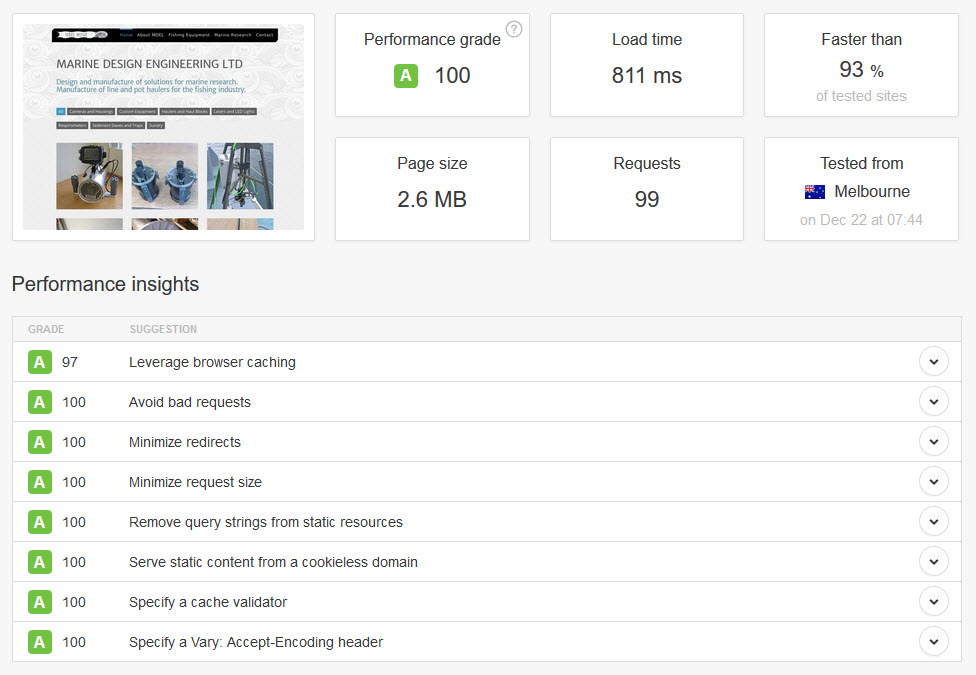The width and height of the screenshot is (976, 675).
Task: Click the A badge for Vary: Accept-Encoding header row
Action: 40,642
